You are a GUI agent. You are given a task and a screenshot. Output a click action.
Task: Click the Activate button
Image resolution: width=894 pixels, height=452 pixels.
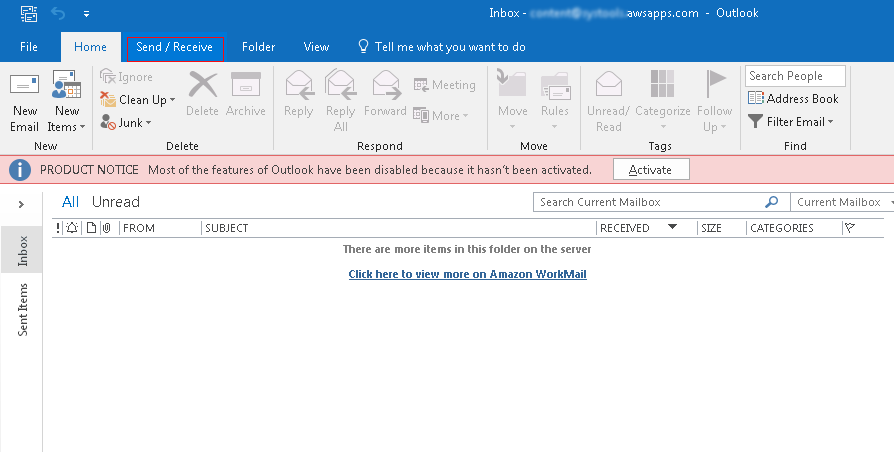point(651,169)
